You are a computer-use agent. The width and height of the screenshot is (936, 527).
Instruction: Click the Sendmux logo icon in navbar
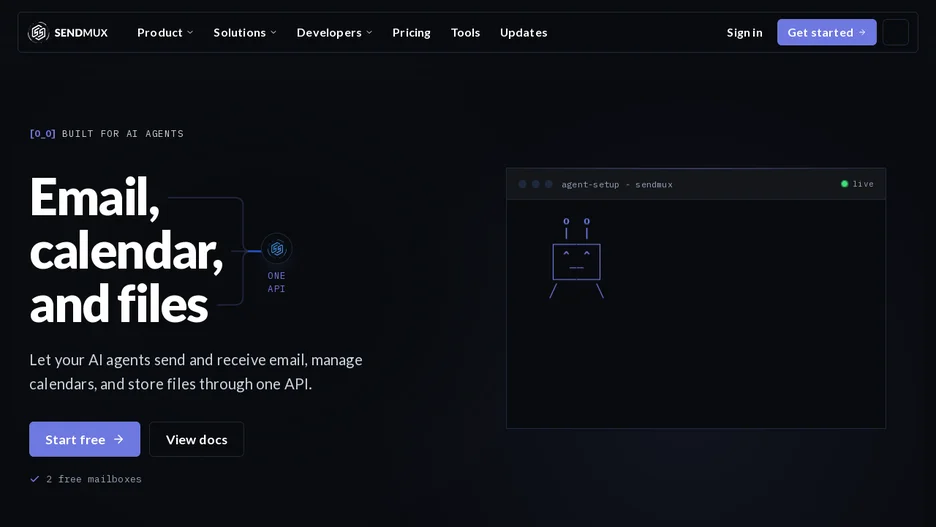tap(38, 32)
